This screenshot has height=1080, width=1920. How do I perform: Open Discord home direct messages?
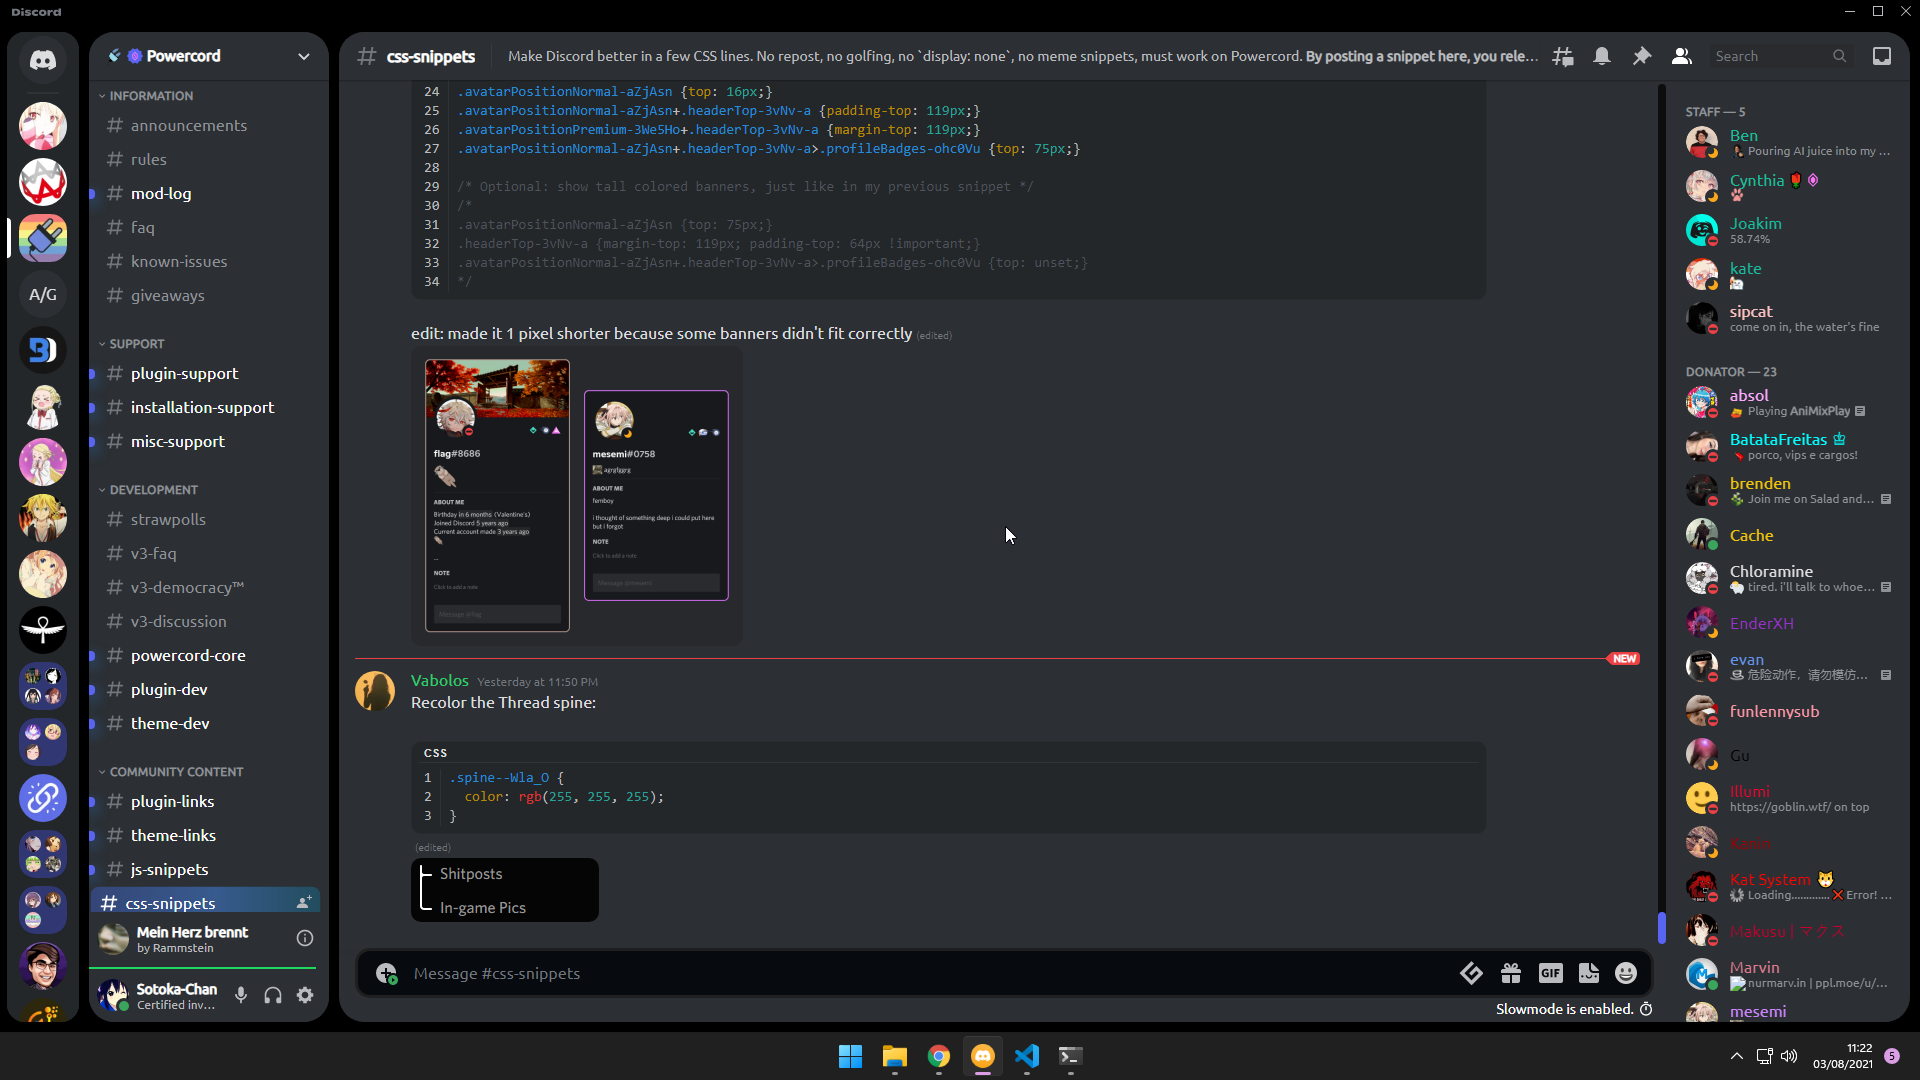point(42,61)
